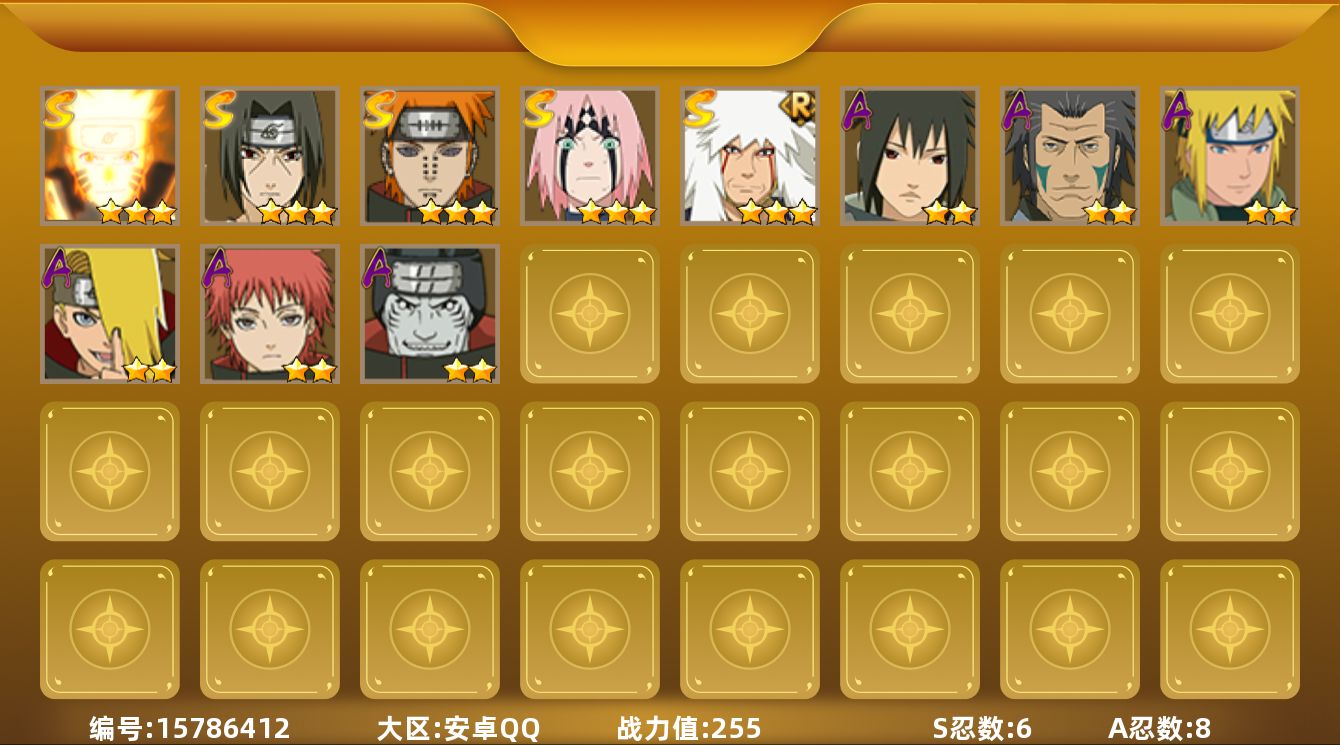Click the three stars on pink-haired ninja card
Viewport: 1340px width, 745px height.
point(616,212)
